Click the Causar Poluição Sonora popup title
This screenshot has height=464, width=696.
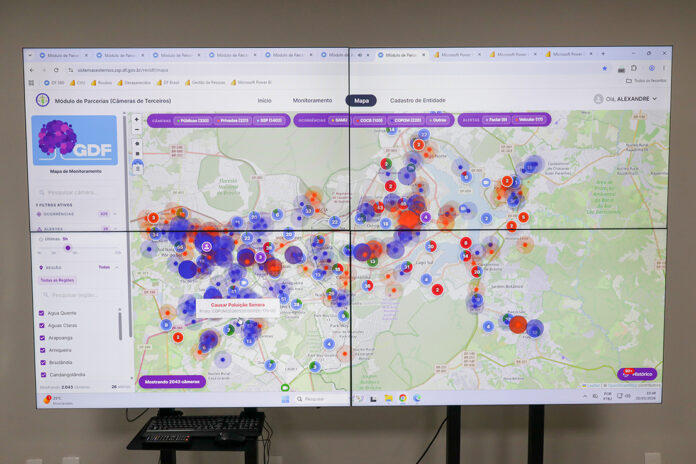point(237,305)
